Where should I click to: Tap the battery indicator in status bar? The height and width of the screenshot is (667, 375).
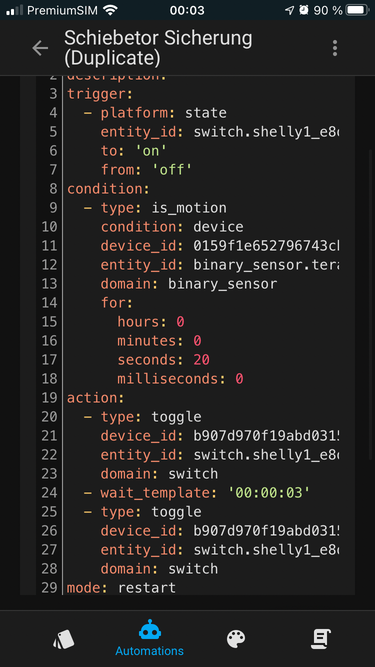point(356,10)
